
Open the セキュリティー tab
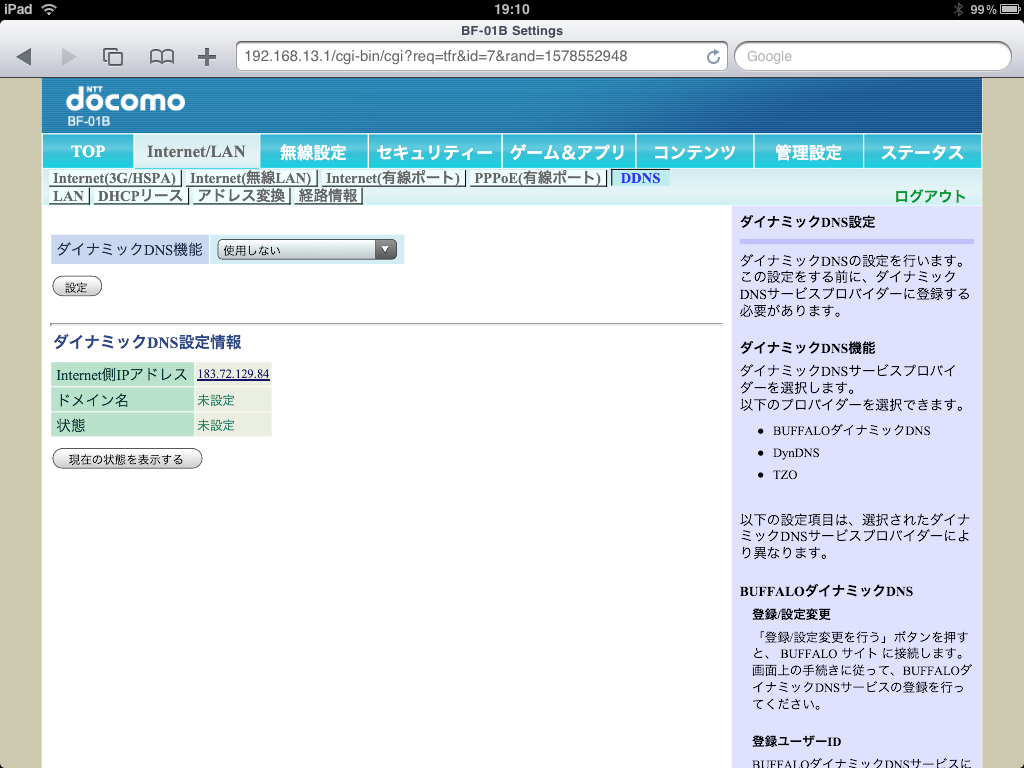[435, 152]
